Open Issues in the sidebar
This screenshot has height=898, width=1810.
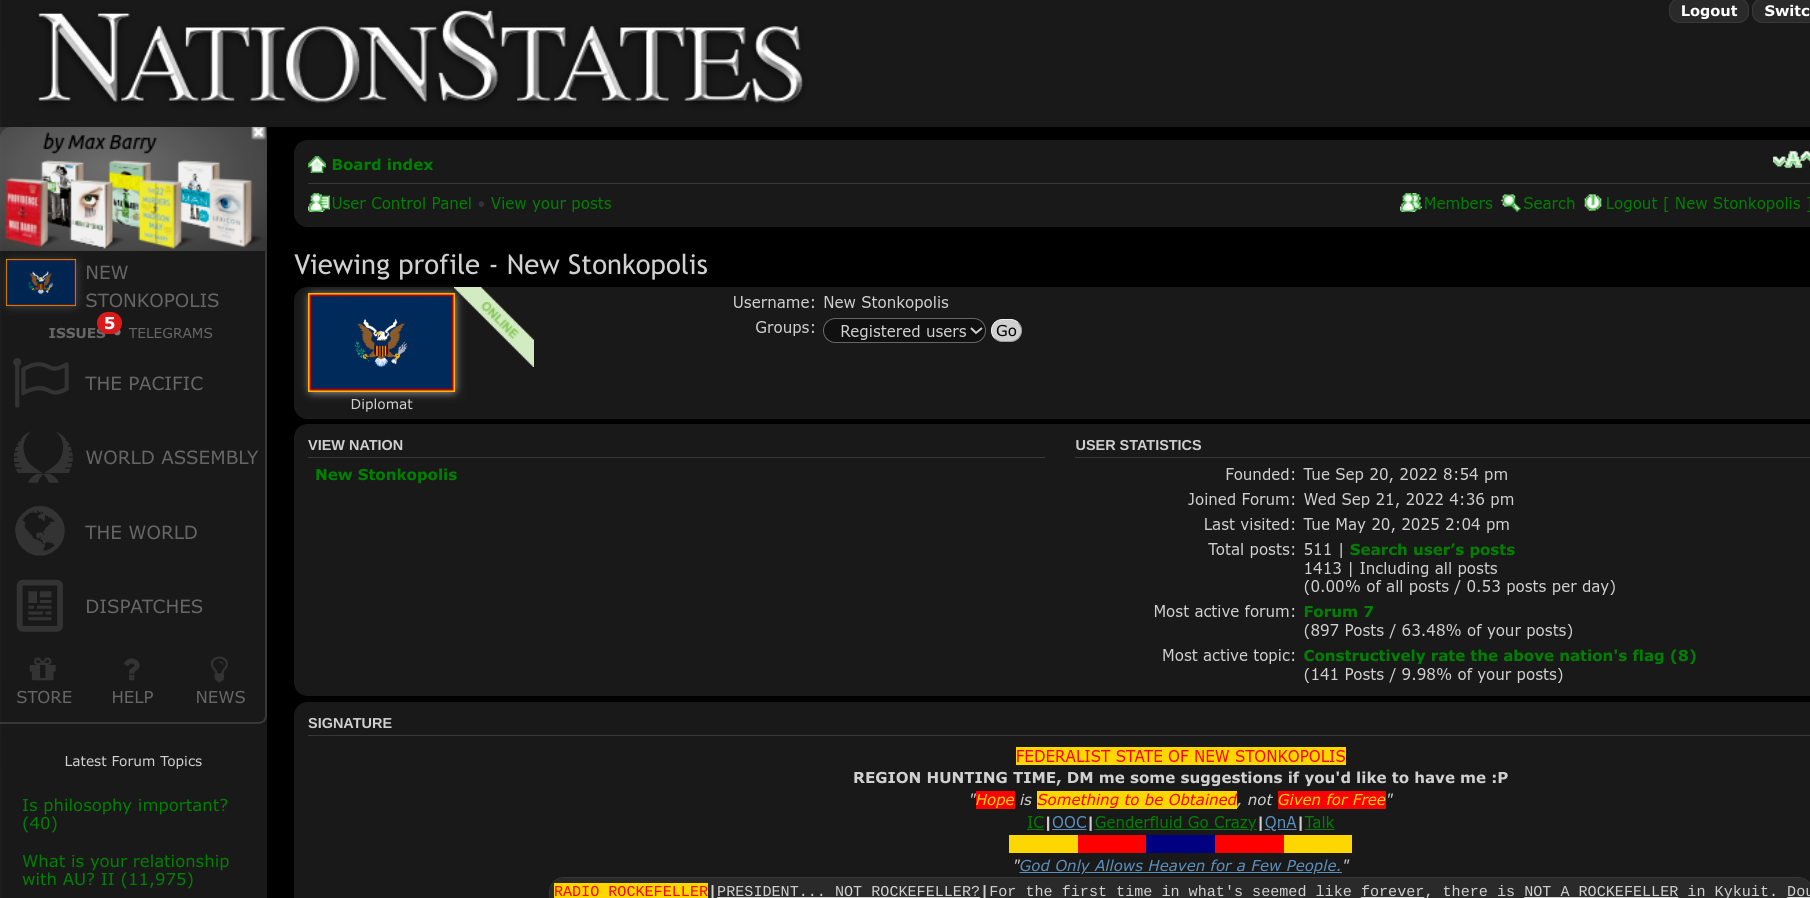77,333
